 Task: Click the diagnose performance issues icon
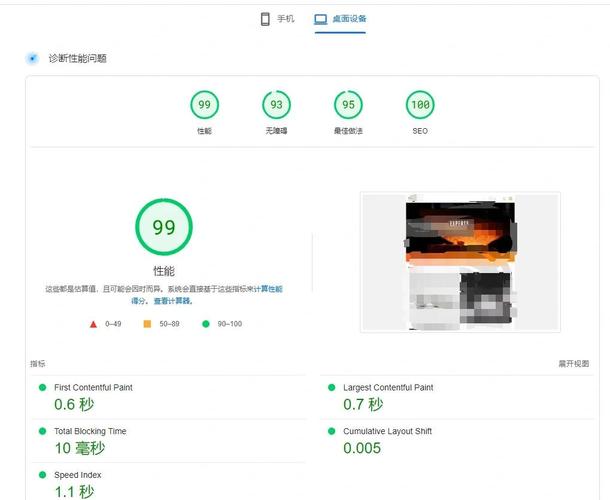[x=33, y=59]
